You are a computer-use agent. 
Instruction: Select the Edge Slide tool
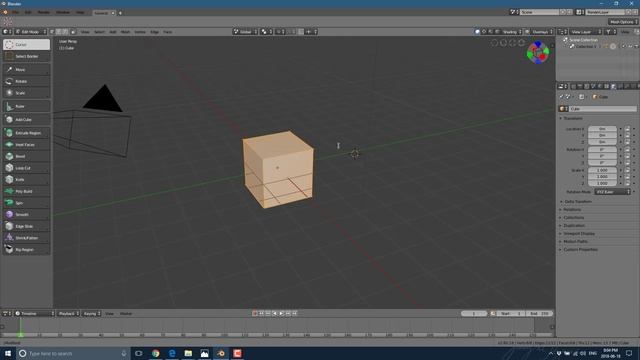pos(27,226)
